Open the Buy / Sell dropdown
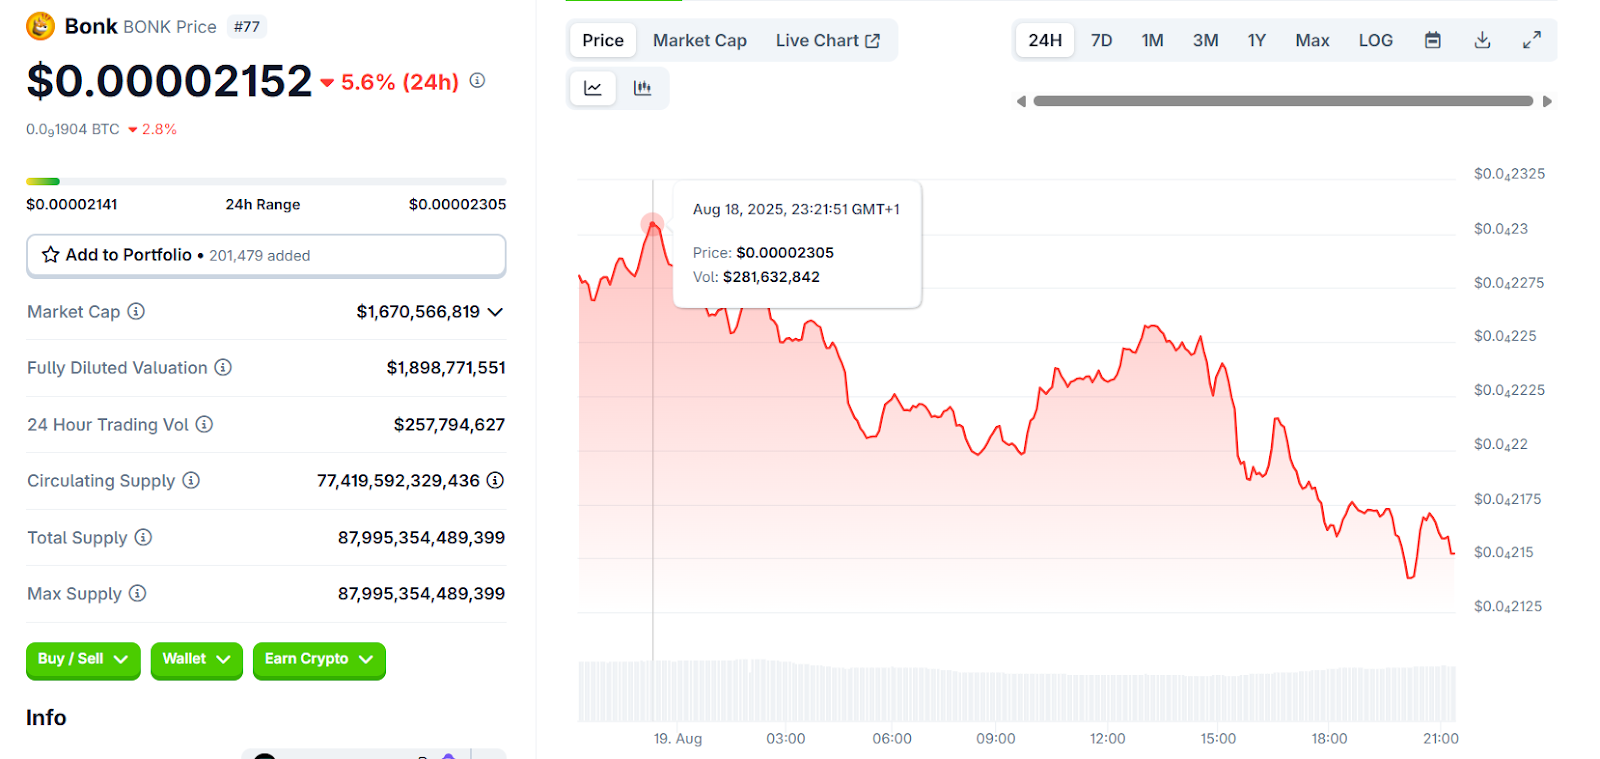This screenshot has width=1600, height=759. click(x=83, y=659)
